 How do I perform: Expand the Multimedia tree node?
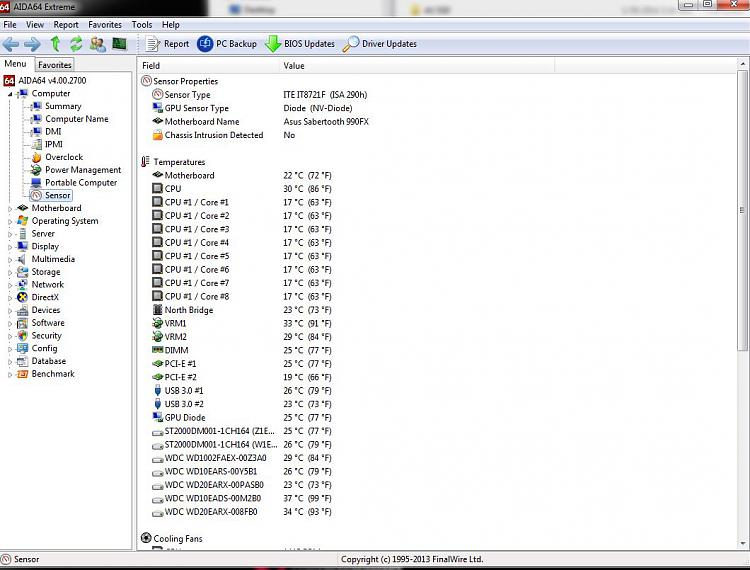10,260
